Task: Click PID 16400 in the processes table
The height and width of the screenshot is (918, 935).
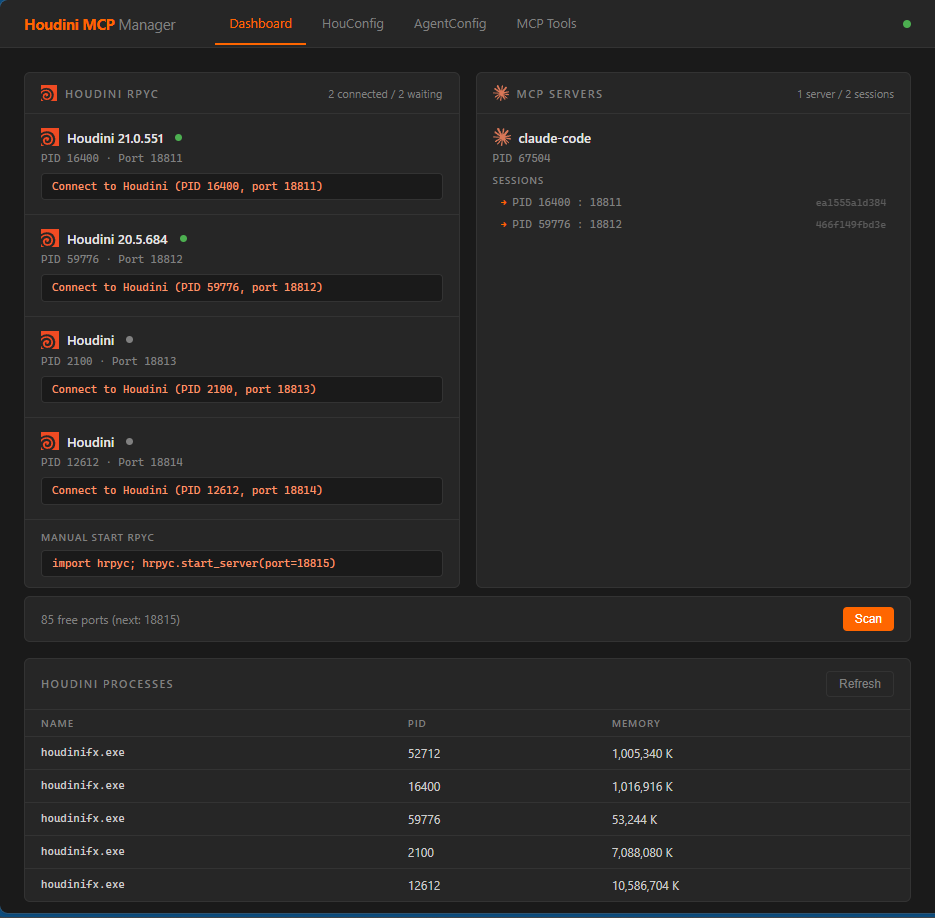Action: tap(424, 787)
